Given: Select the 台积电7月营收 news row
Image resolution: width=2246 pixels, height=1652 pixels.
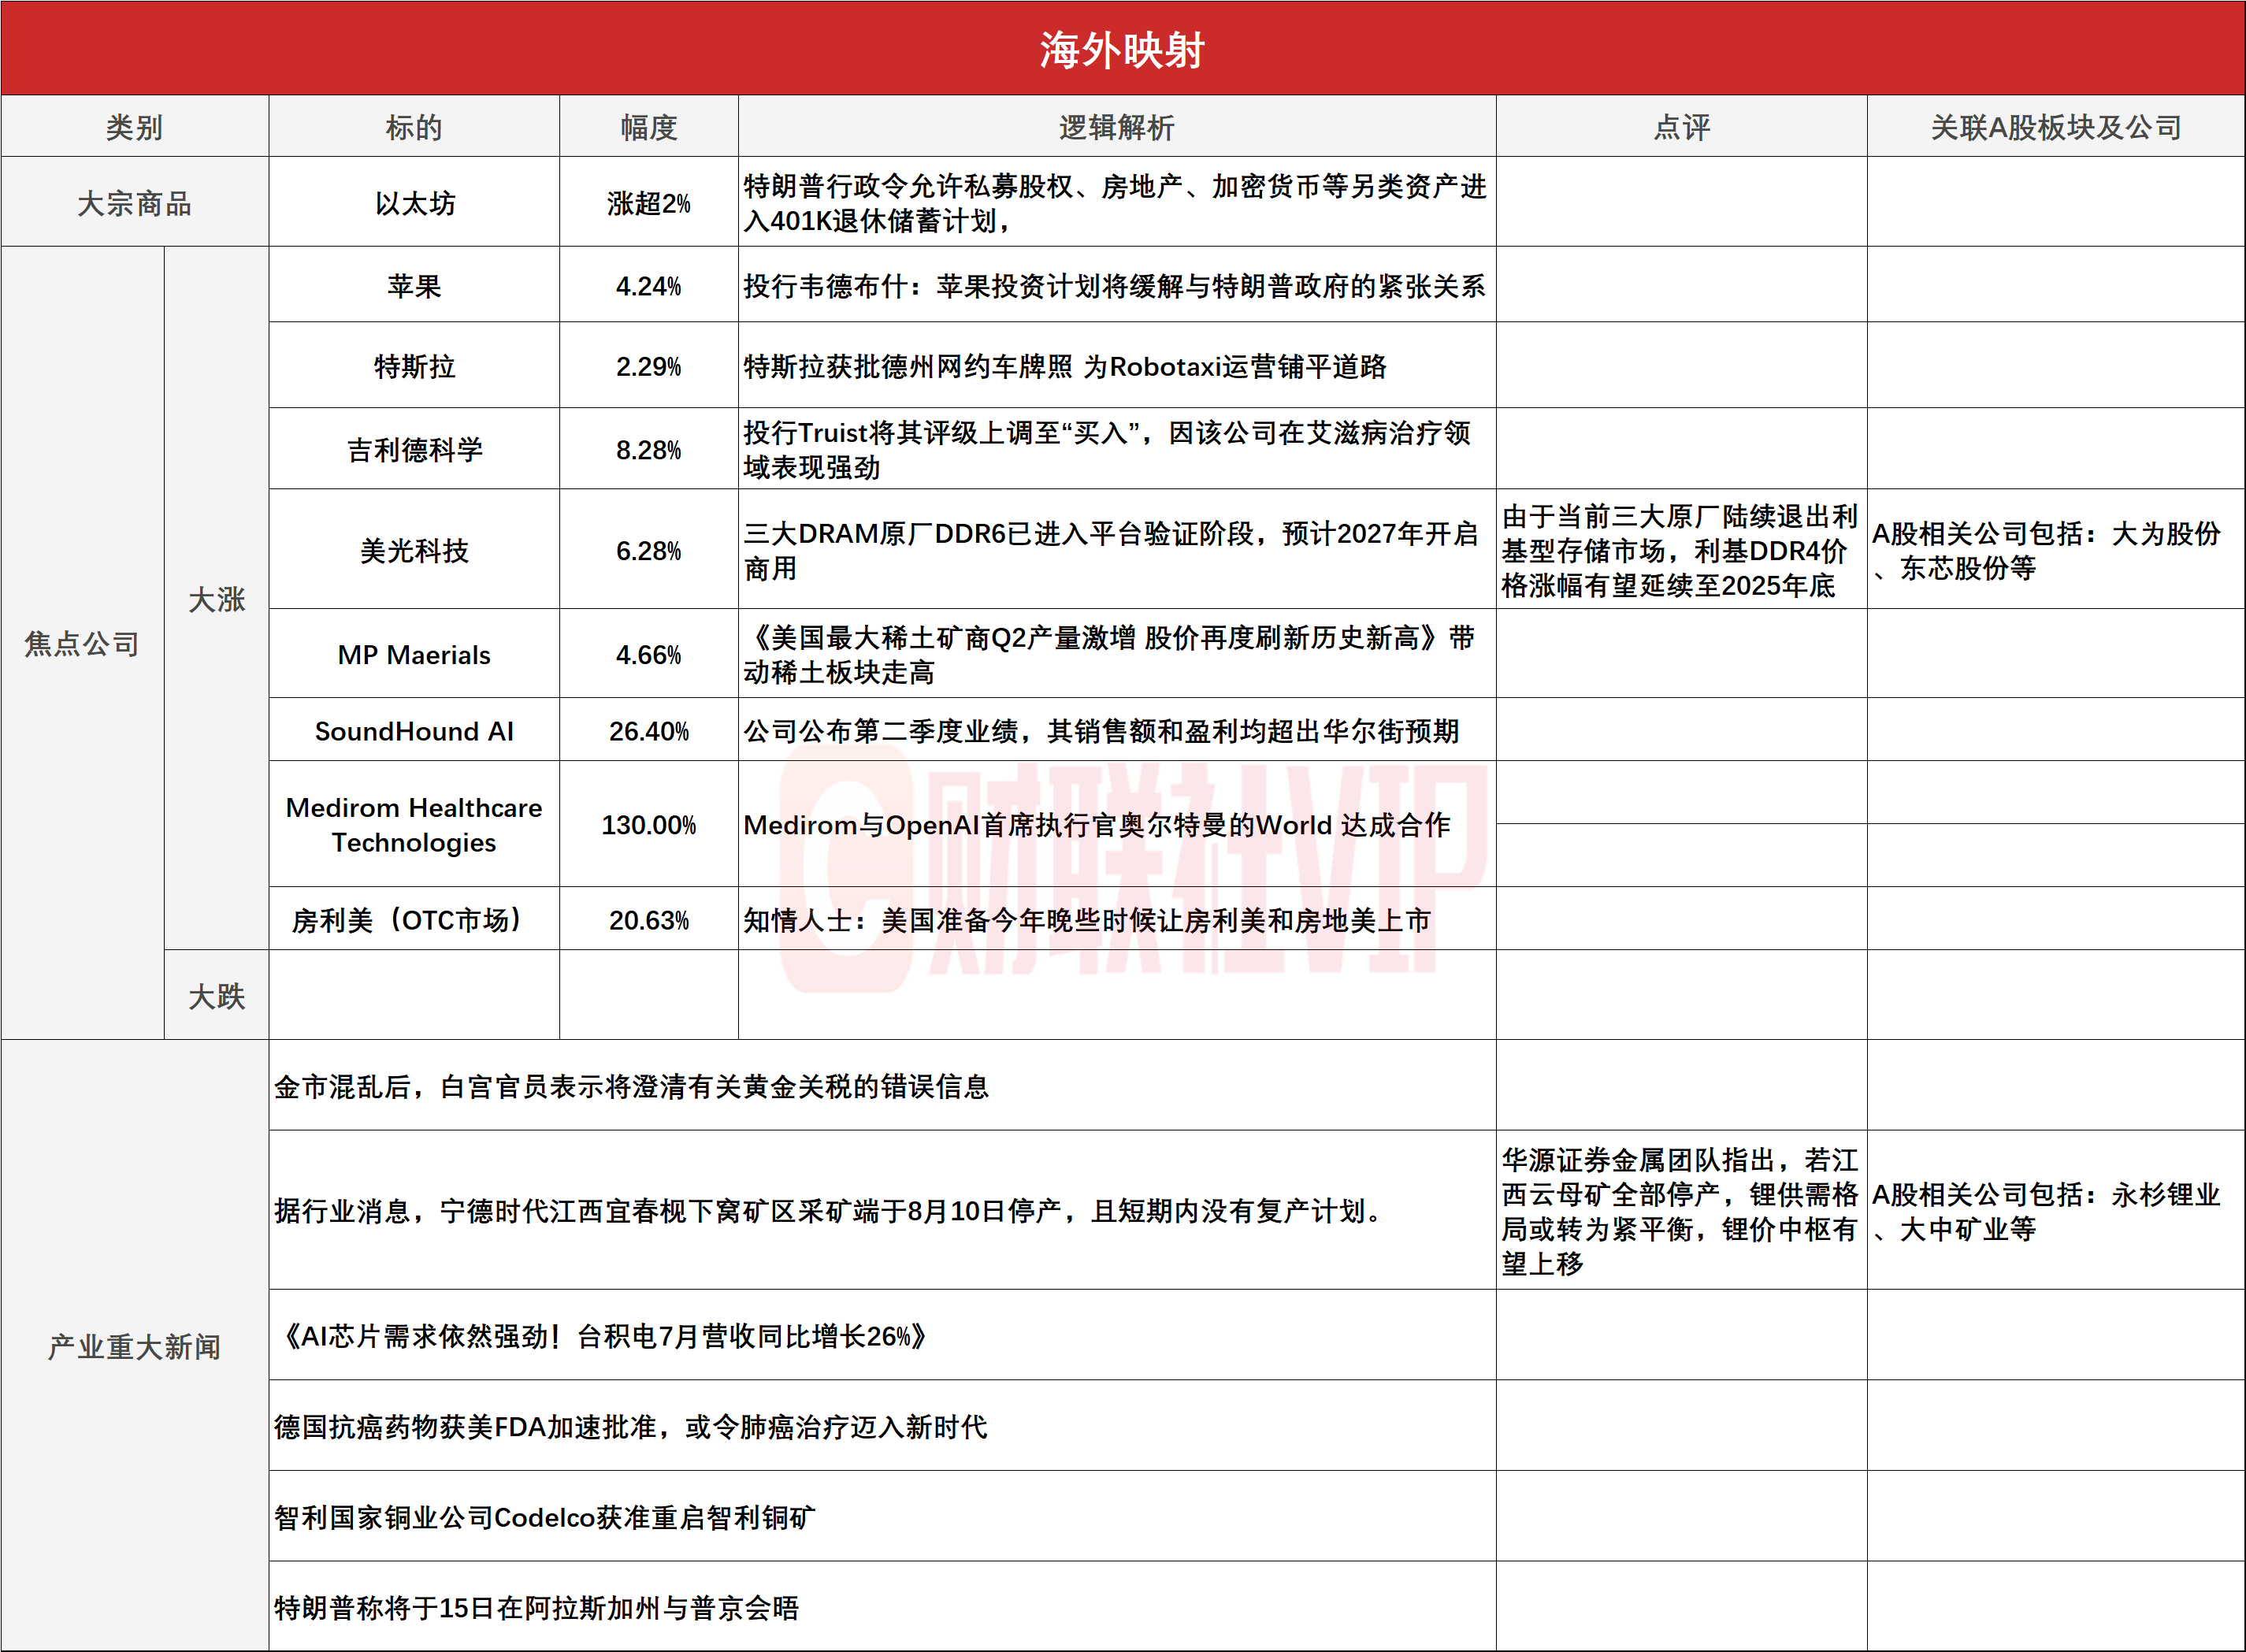Looking at the screenshot, I should [x=883, y=1335].
